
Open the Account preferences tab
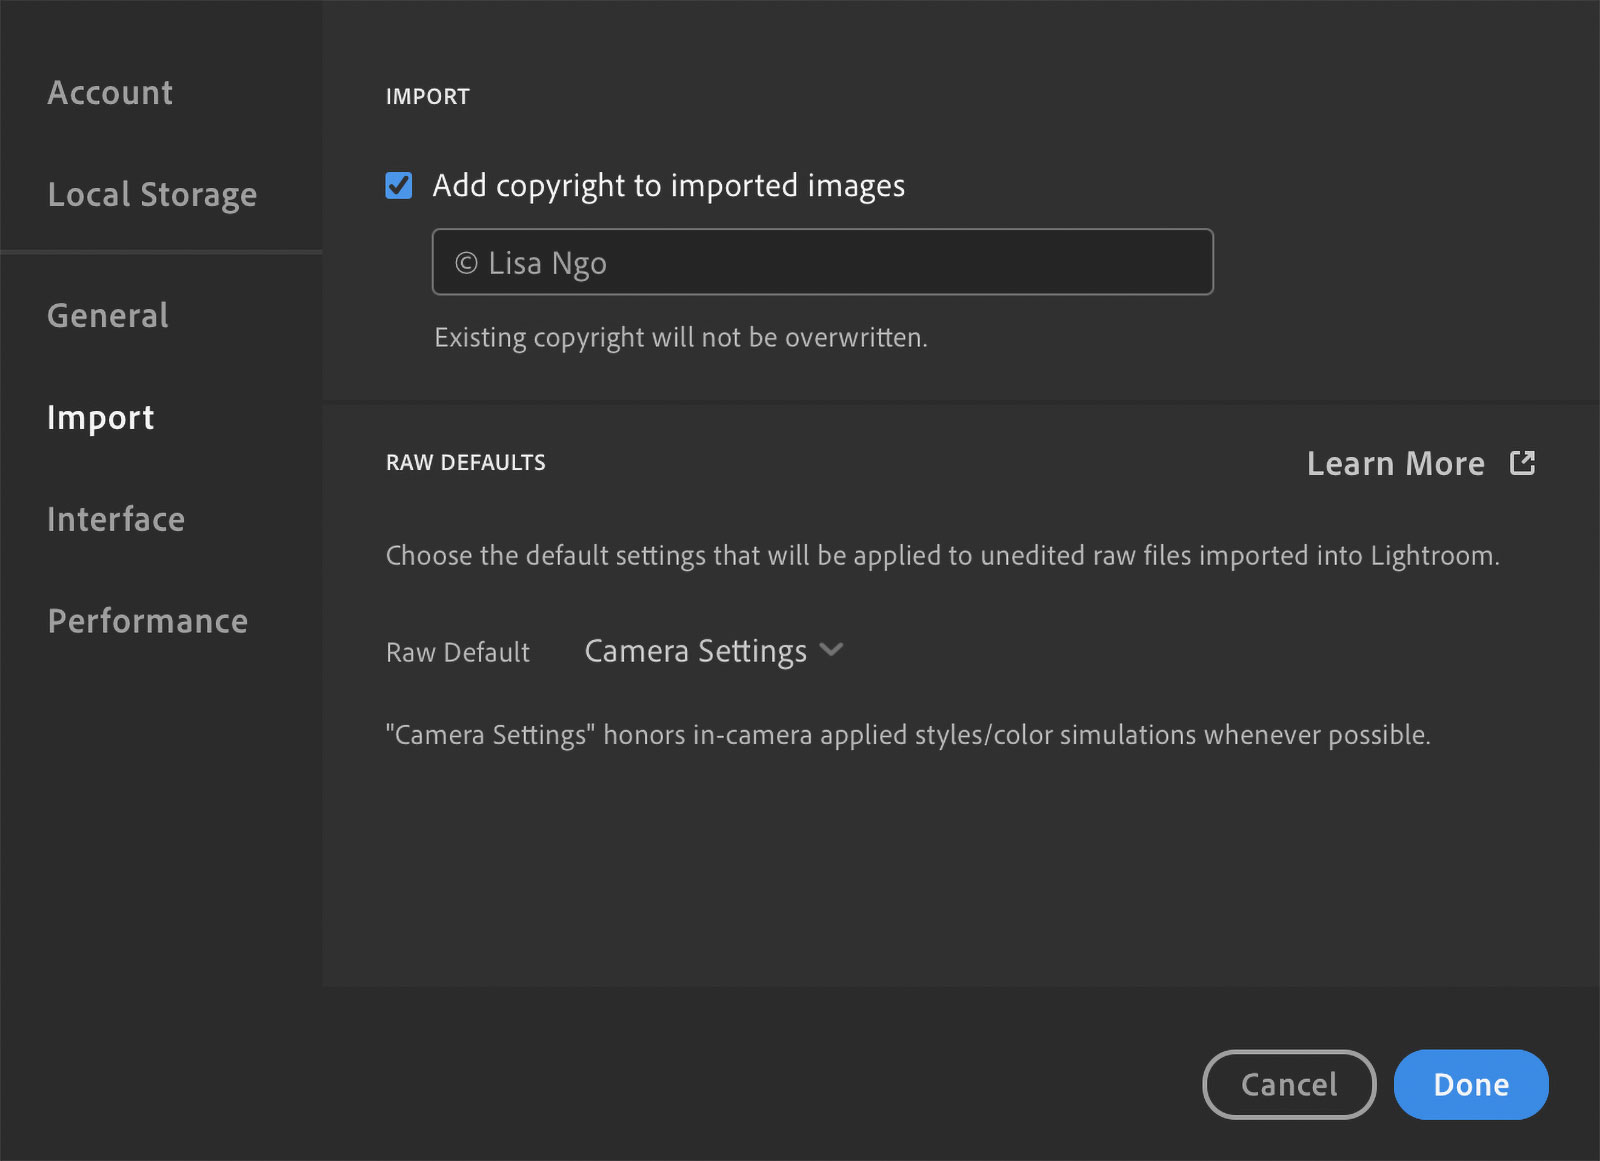(x=110, y=93)
